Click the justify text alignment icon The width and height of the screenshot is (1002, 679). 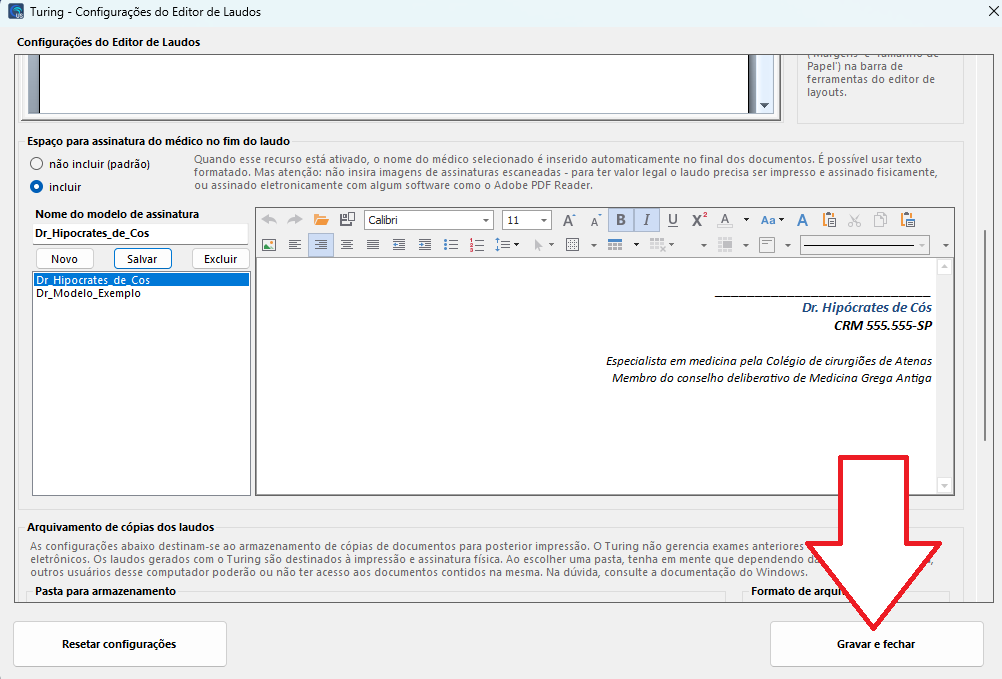point(373,245)
